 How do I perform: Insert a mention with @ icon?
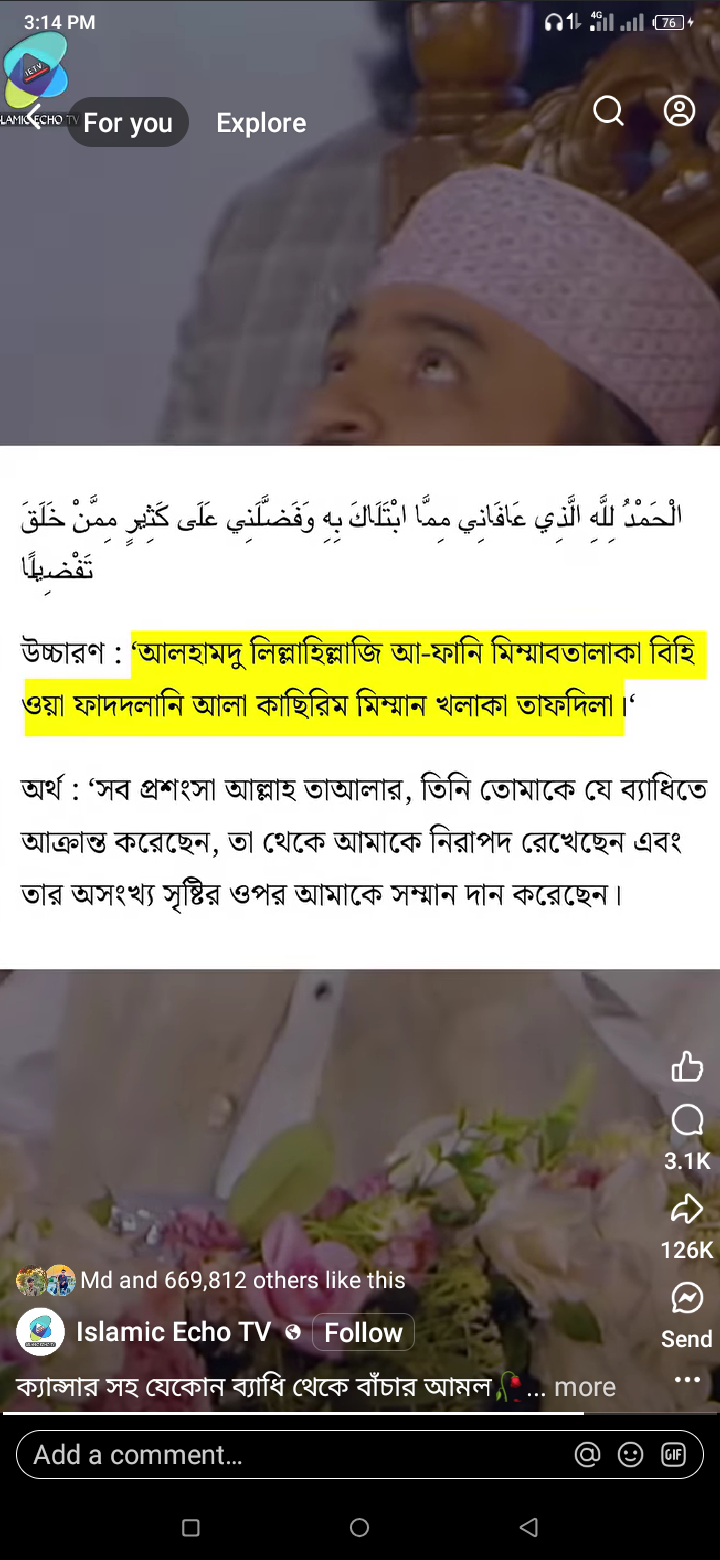pyautogui.click(x=587, y=1454)
